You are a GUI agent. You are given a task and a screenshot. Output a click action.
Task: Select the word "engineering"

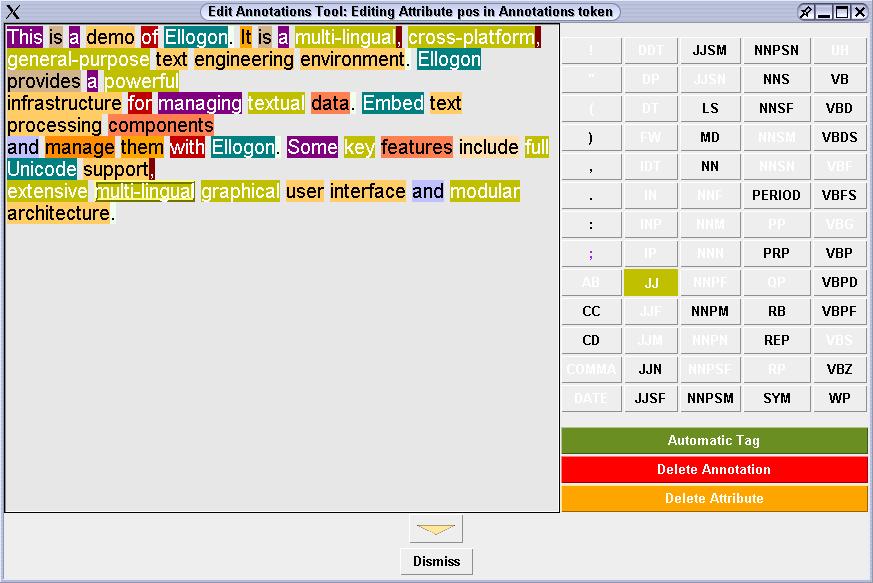click(244, 59)
